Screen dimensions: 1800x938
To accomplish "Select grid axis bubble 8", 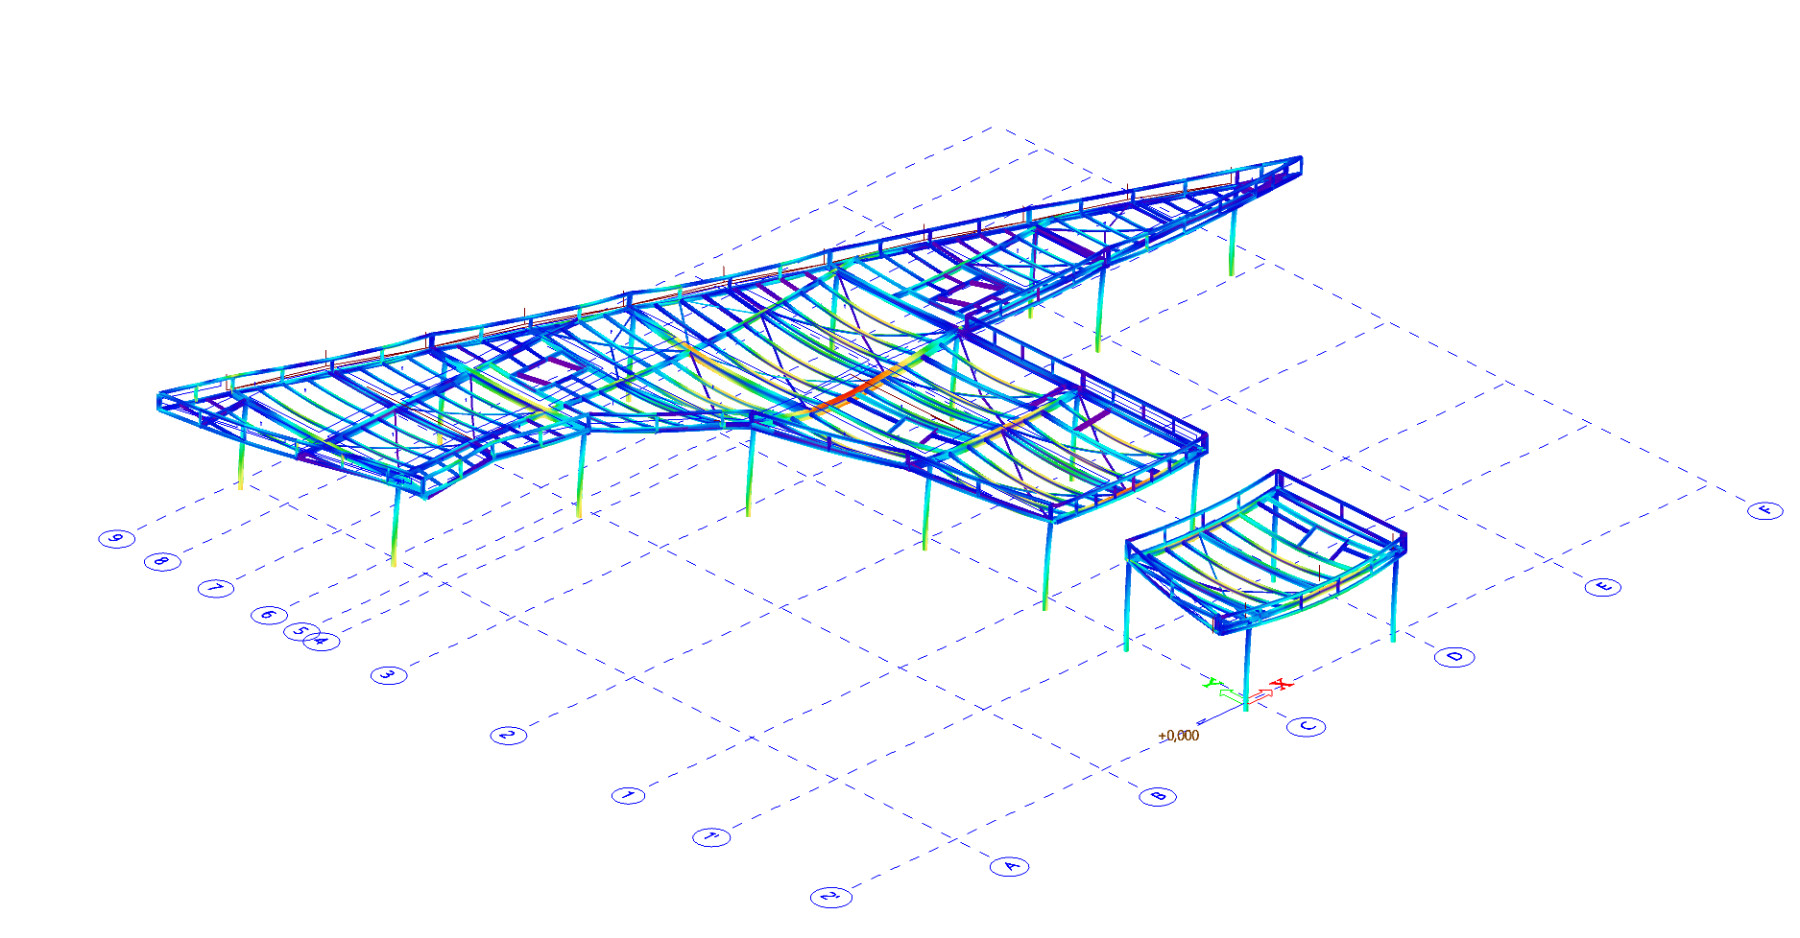I will (162, 562).
